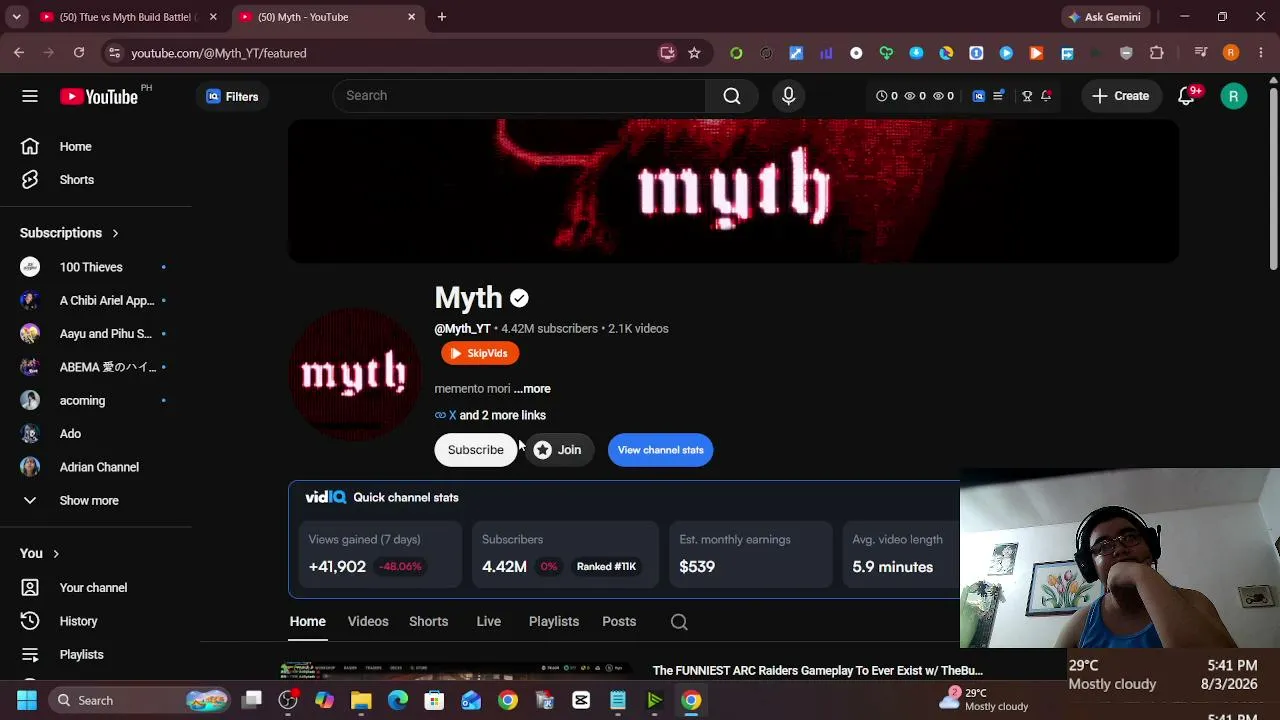Go back to the previous page
Viewport: 1280px width, 720px height.
click(19, 53)
